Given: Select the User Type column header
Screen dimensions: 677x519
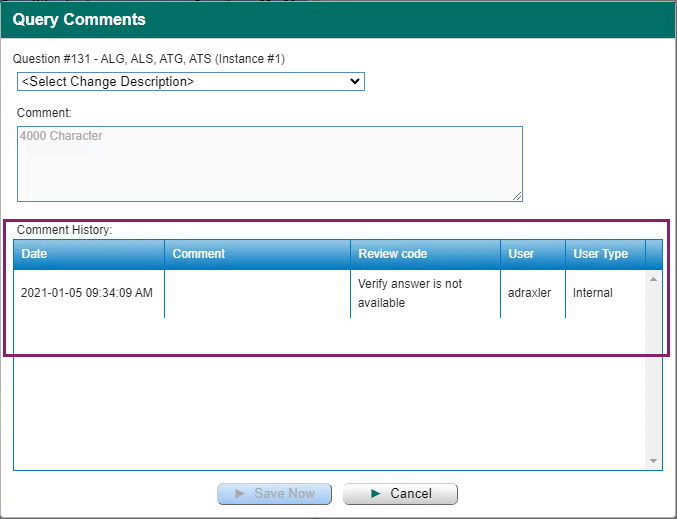Looking at the screenshot, I should 605,254.
